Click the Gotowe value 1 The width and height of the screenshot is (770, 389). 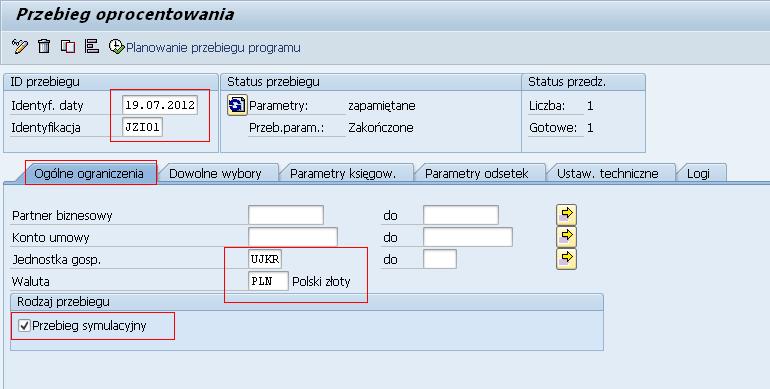tap(590, 128)
